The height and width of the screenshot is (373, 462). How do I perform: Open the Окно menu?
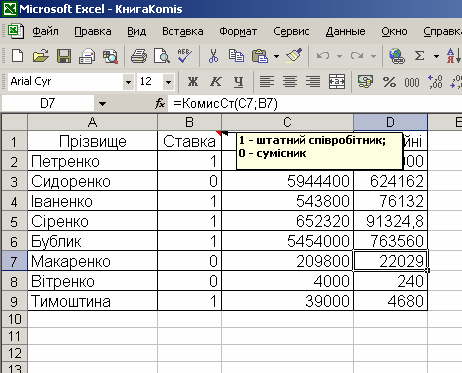394,31
